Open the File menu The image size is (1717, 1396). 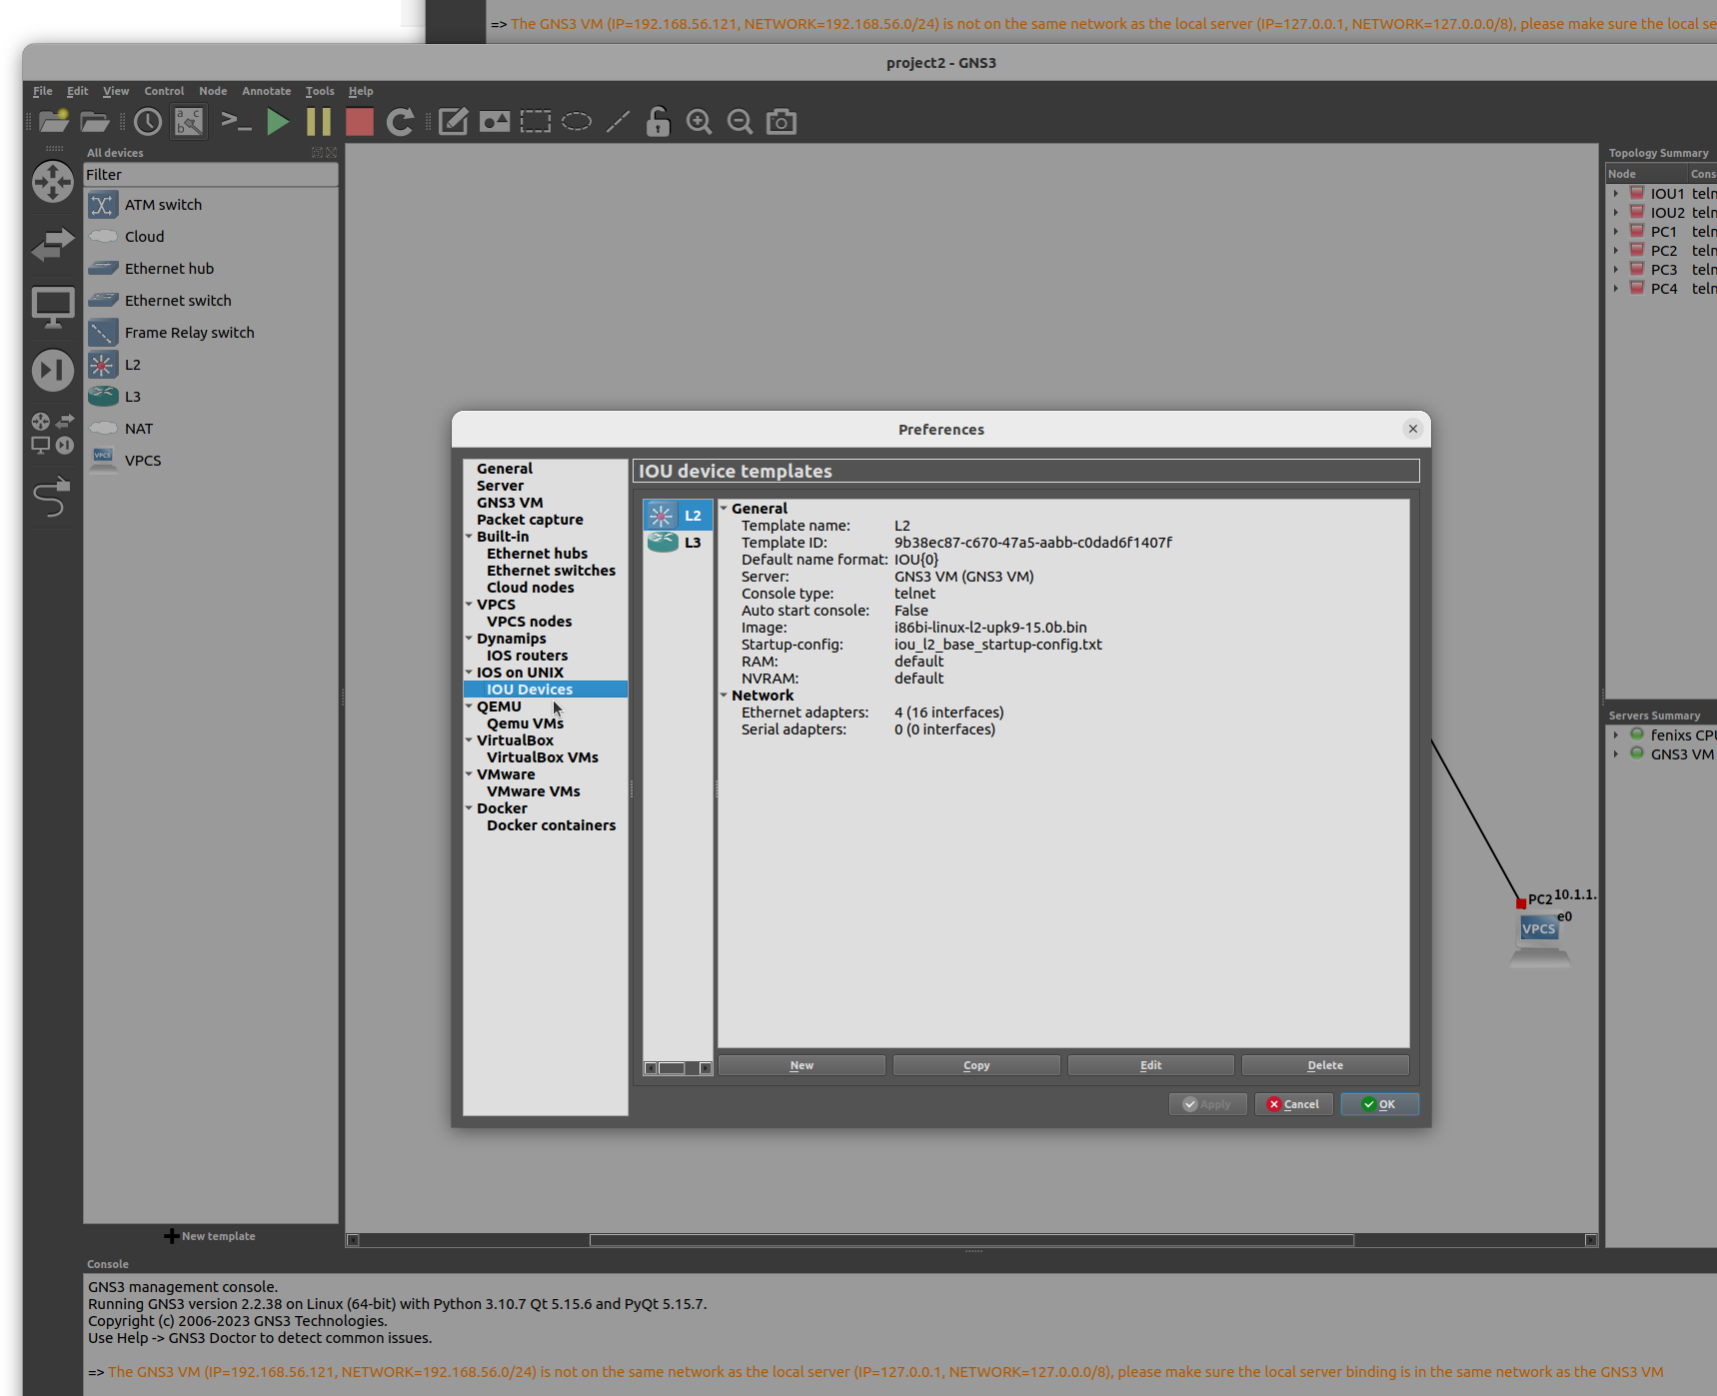click(42, 91)
